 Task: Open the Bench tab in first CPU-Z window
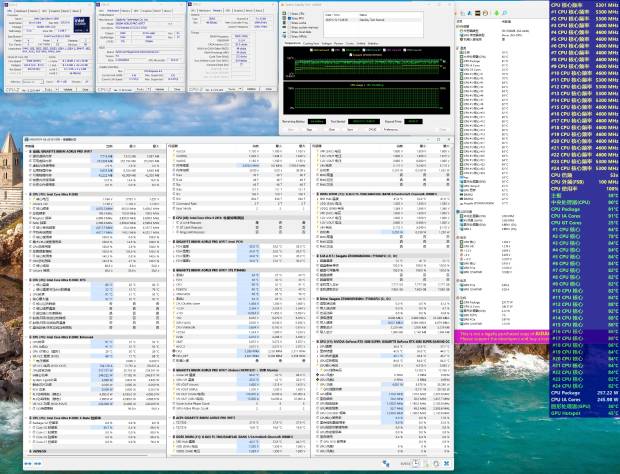[65, 11]
